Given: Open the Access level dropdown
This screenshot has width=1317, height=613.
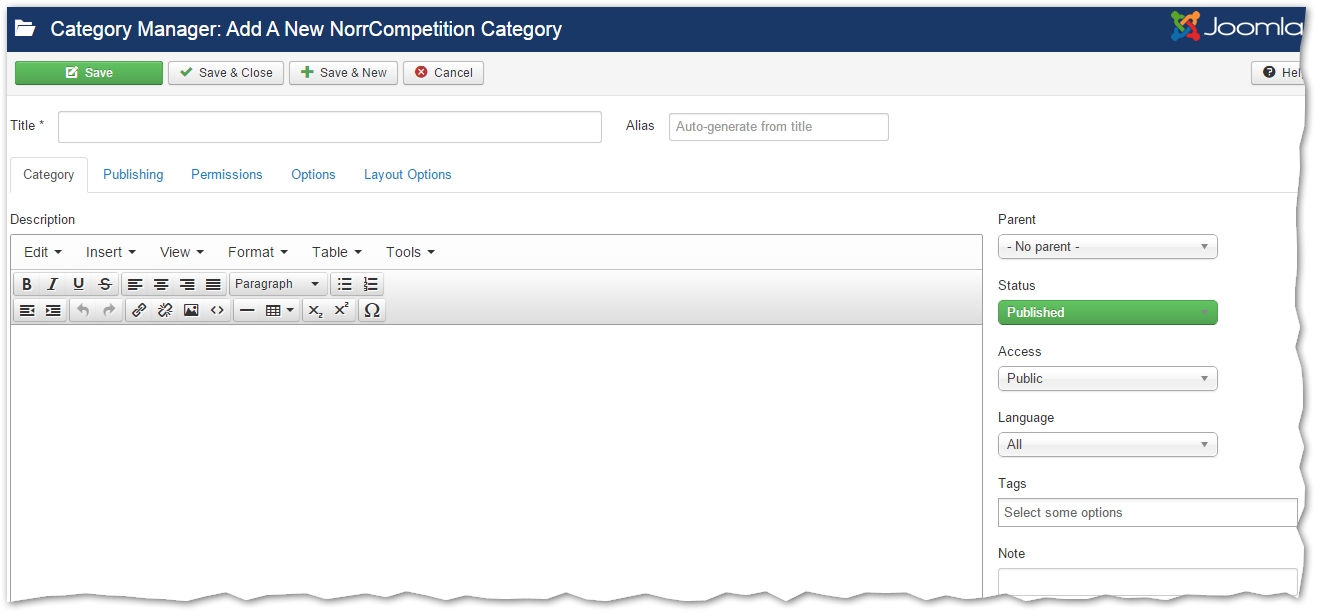Looking at the screenshot, I should (x=1107, y=378).
